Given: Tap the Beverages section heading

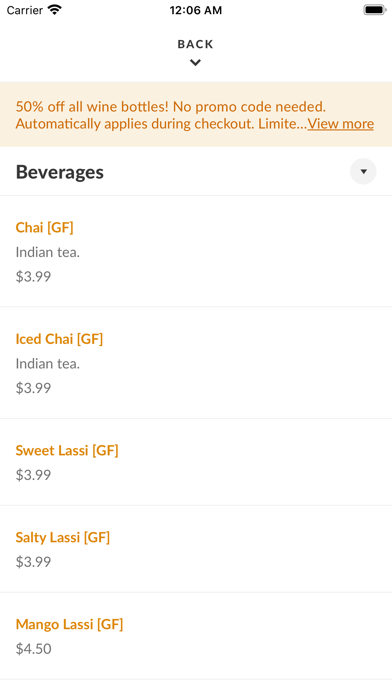Looking at the screenshot, I should (x=60, y=172).
